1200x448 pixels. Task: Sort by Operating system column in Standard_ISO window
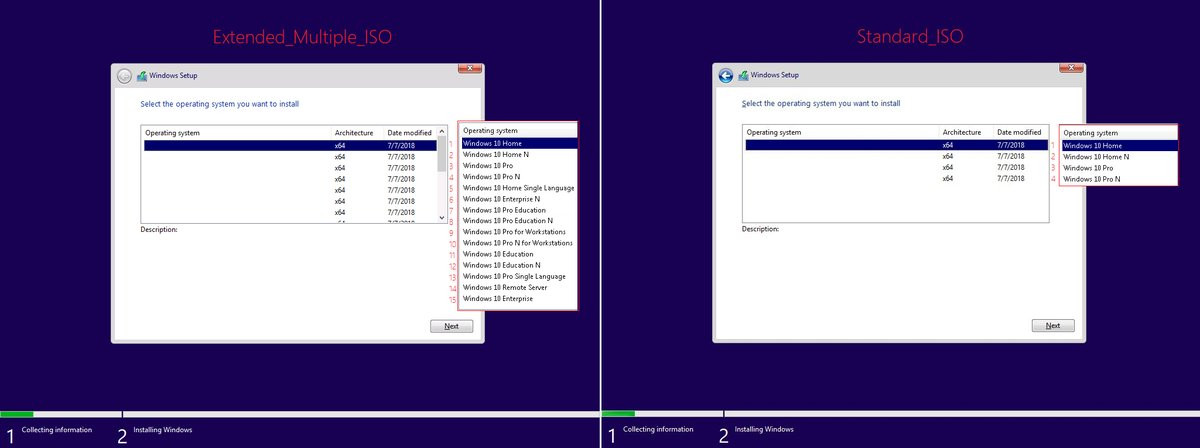tap(840, 132)
